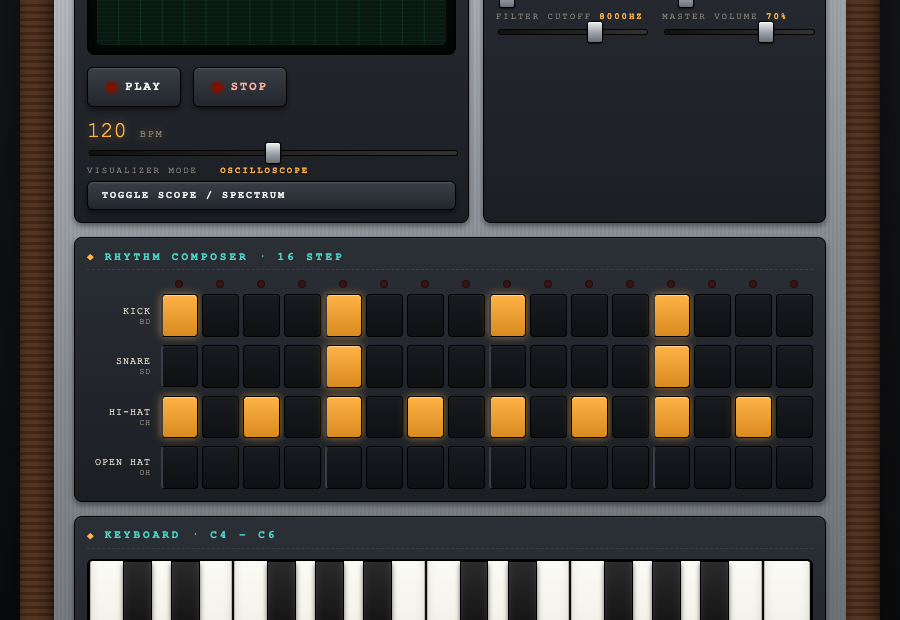Screen dimensions: 900x620
Task: Enable Kick step 7
Action: click(425, 315)
